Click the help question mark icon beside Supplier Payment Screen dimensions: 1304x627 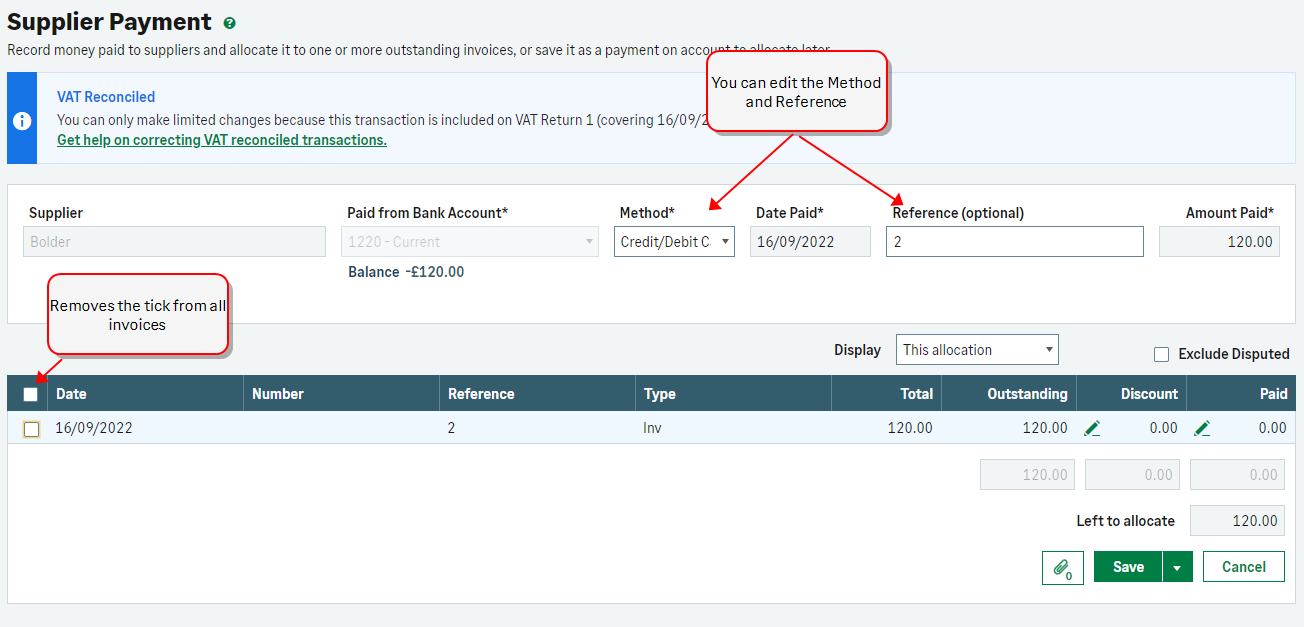coord(230,23)
